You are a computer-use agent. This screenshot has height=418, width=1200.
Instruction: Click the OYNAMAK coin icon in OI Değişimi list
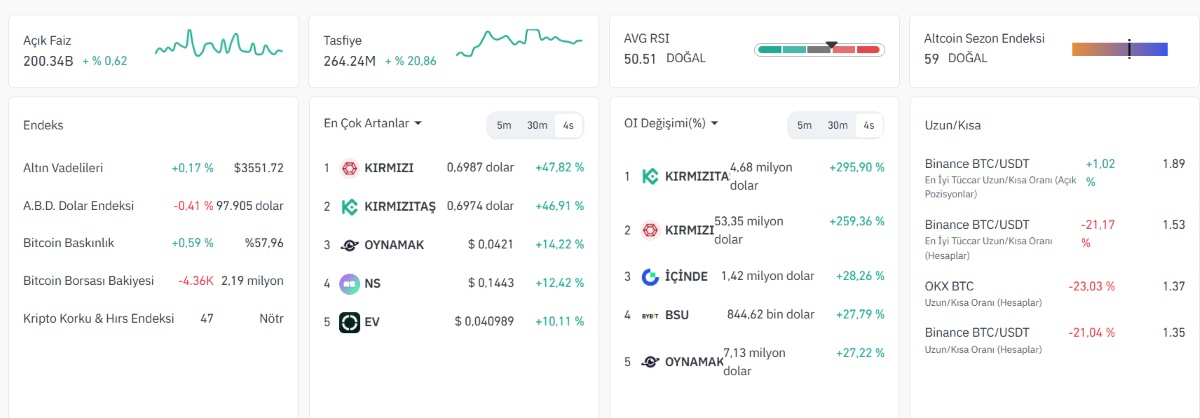650,362
